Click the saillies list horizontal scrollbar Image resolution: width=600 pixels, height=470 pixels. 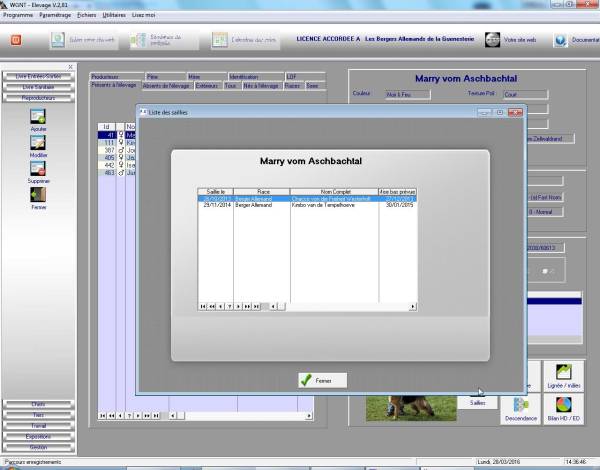(x=330, y=306)
